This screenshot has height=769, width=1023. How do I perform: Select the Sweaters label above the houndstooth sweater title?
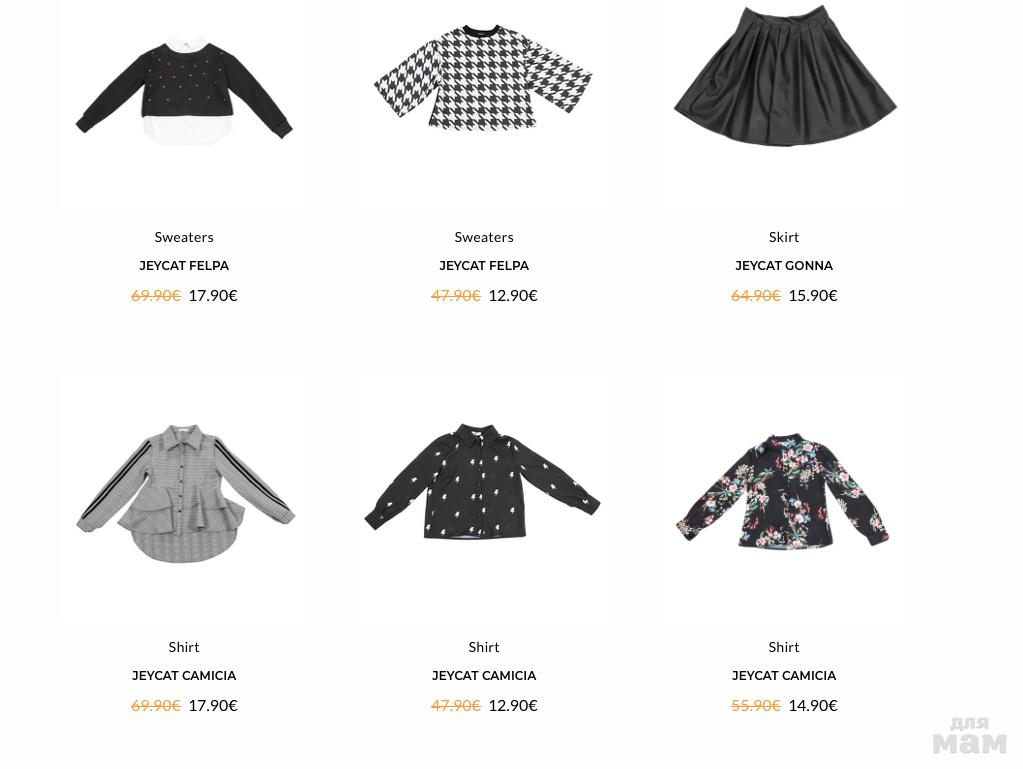pos(483,237)
